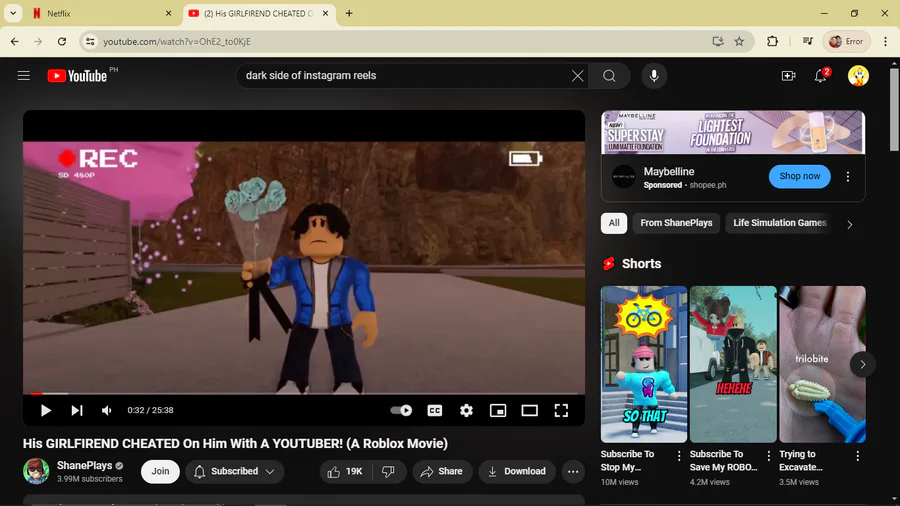Open a new browser tab

[x=349, y=13]
